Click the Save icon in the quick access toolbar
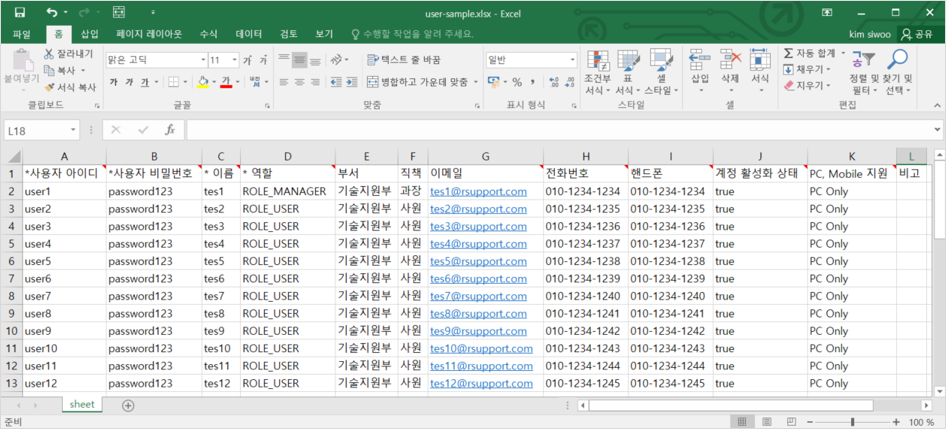 [x=19, y=12]
